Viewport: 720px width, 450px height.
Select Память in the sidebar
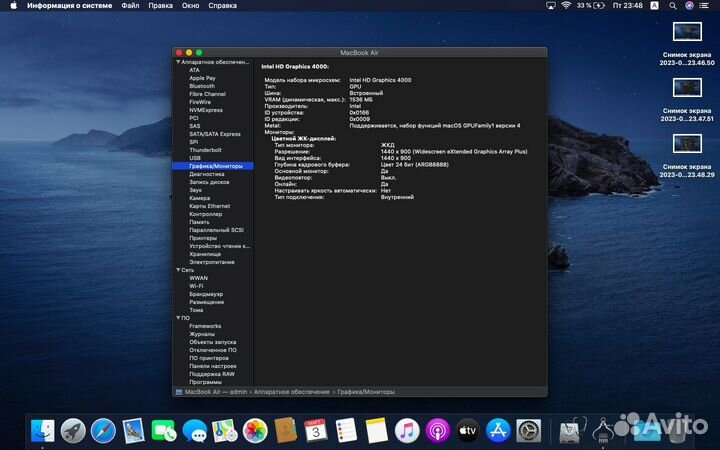point(199,222)
